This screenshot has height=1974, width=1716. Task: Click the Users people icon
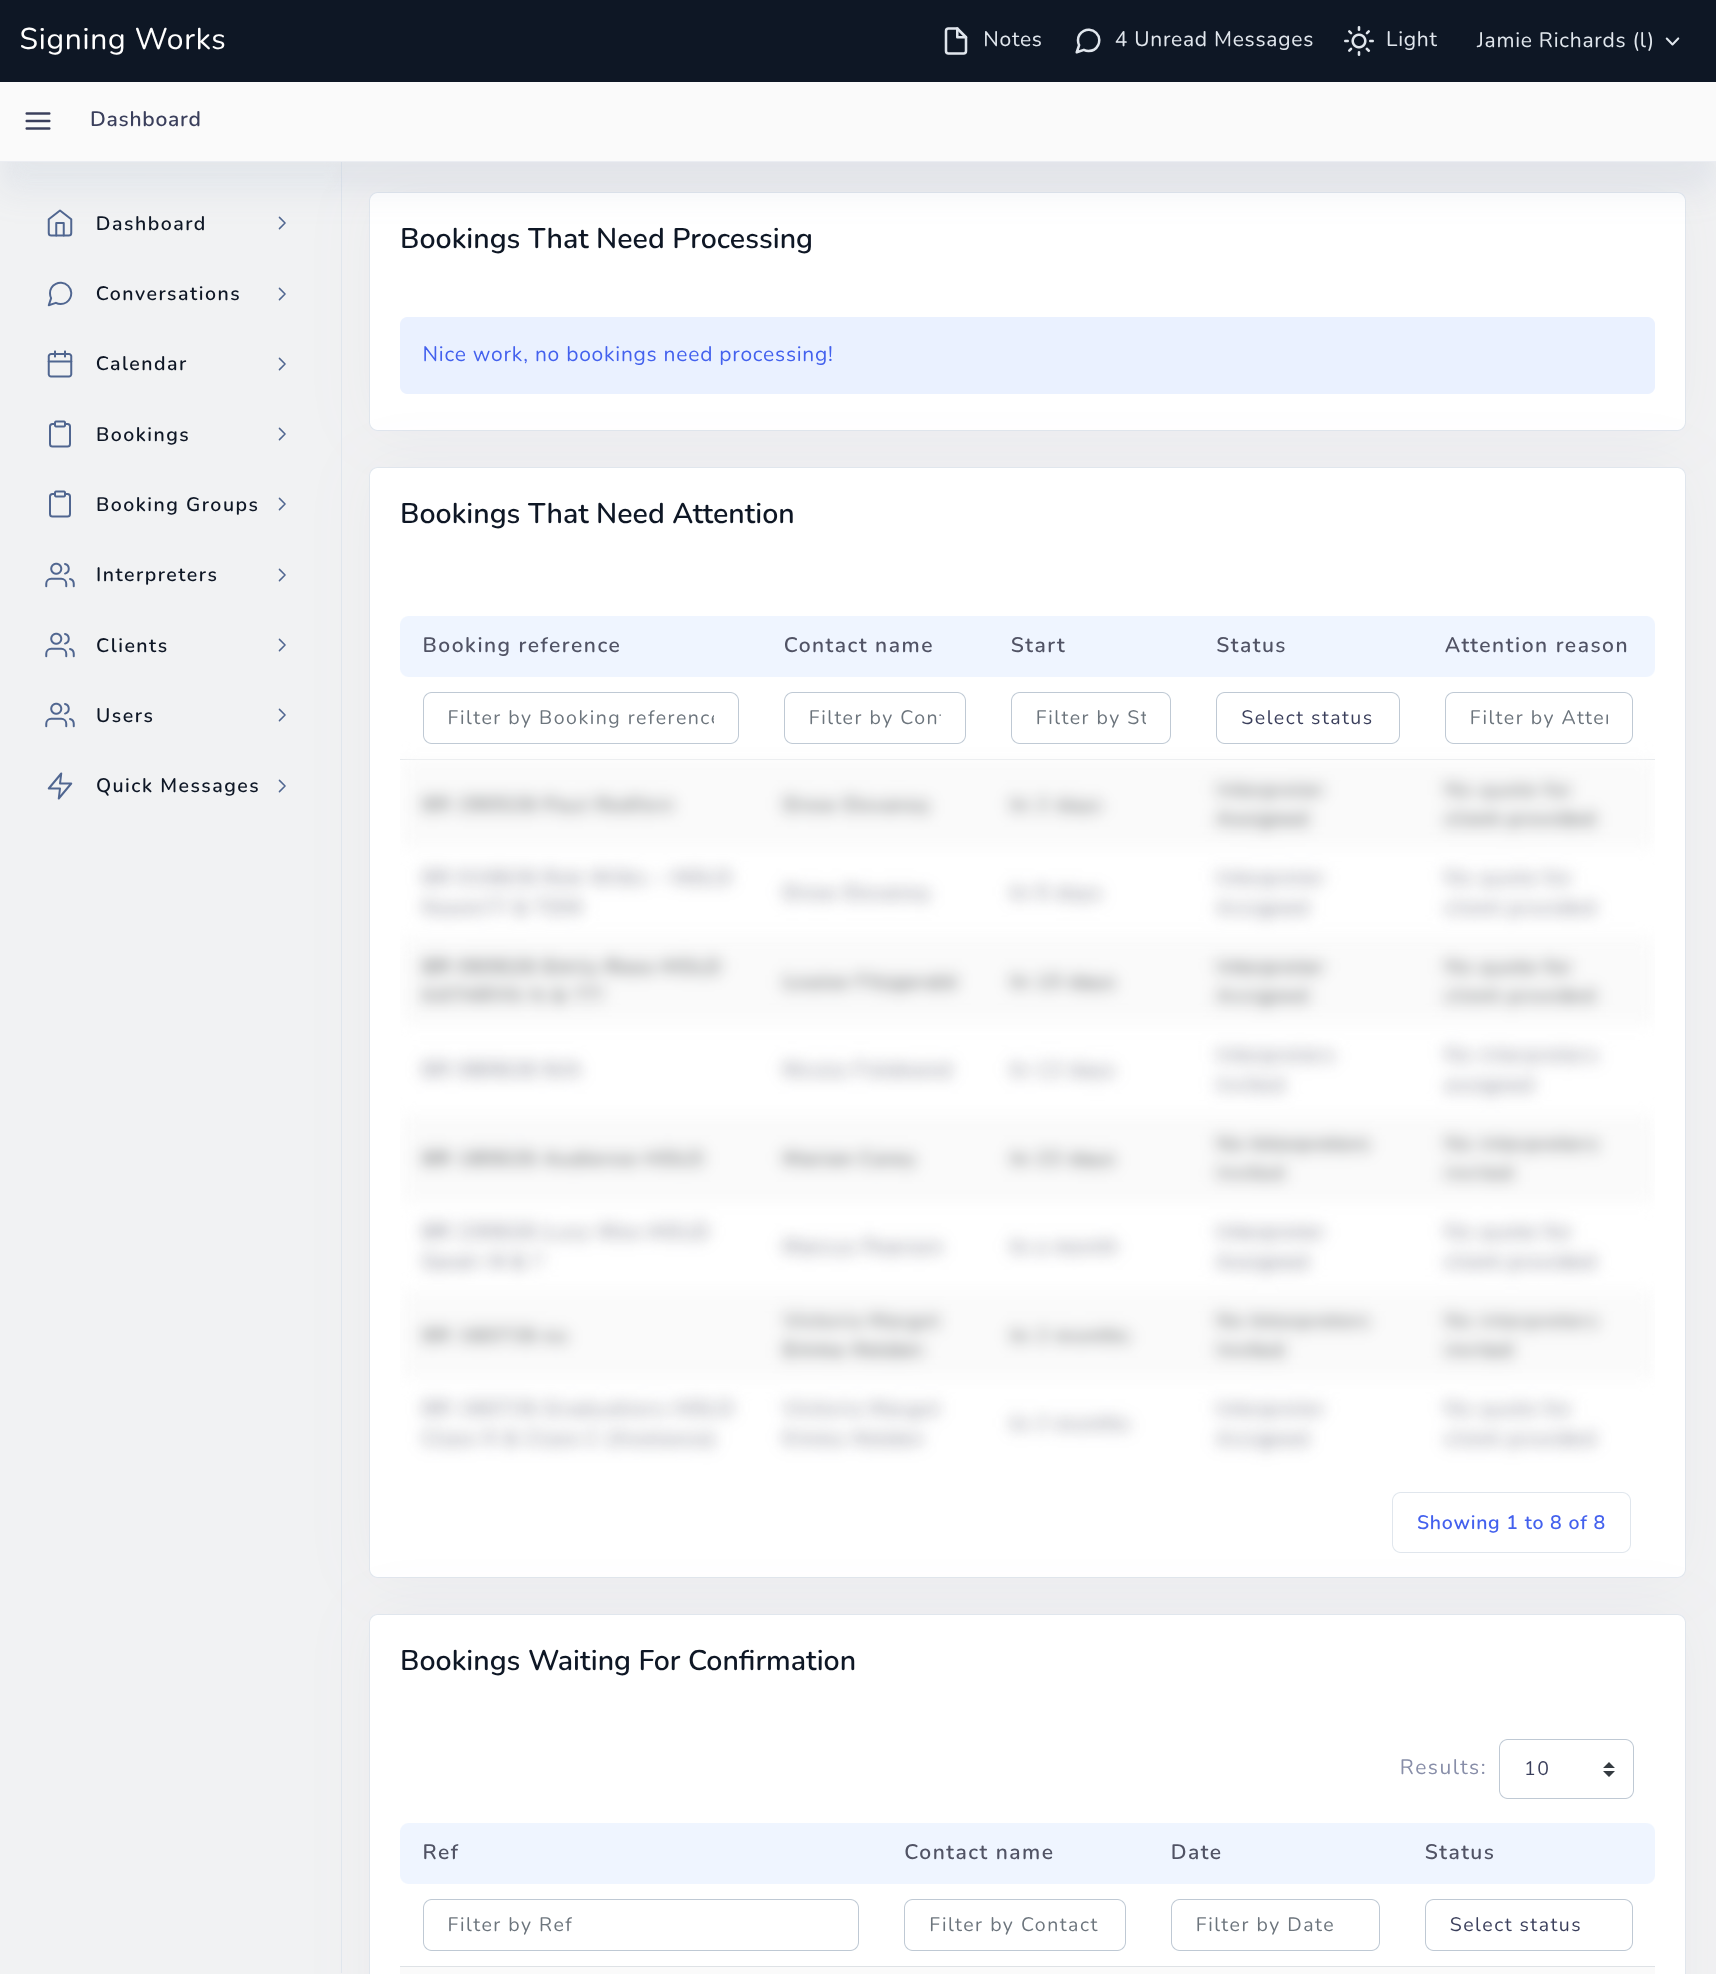[x=60, y=715]
